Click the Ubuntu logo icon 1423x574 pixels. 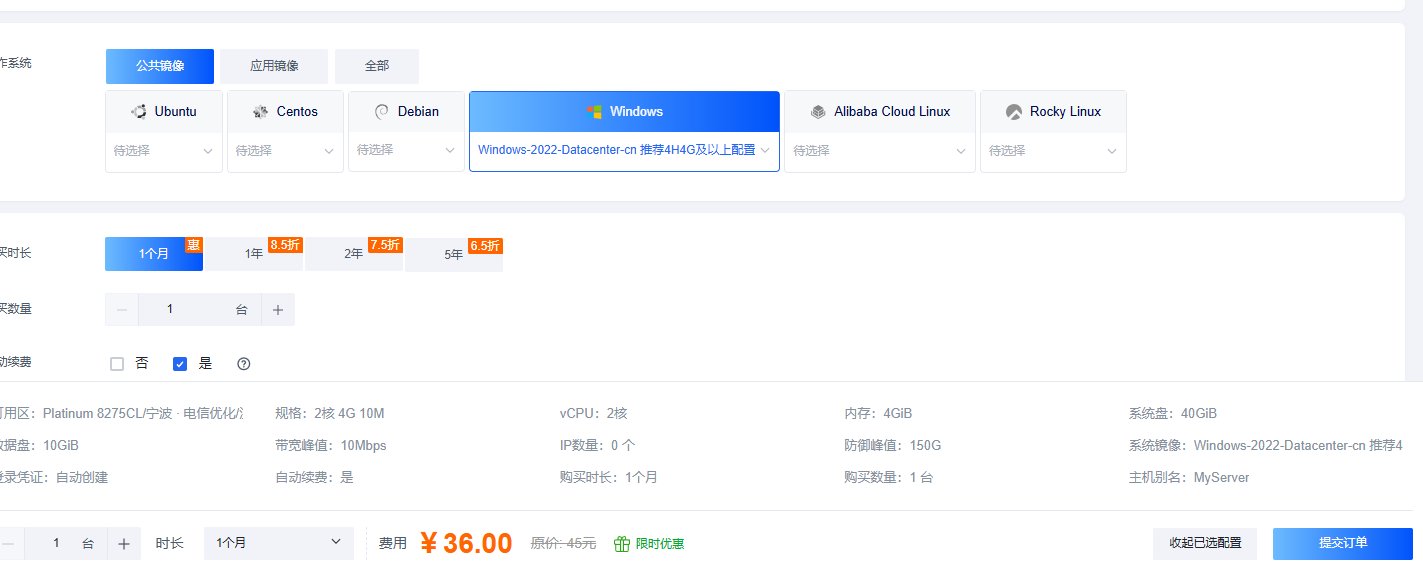(139, 112)
